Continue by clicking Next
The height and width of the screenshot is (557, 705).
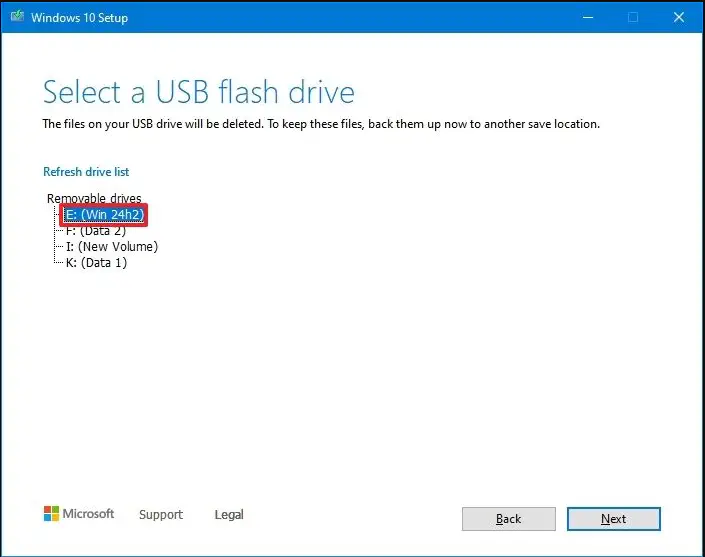pos(614,519)
